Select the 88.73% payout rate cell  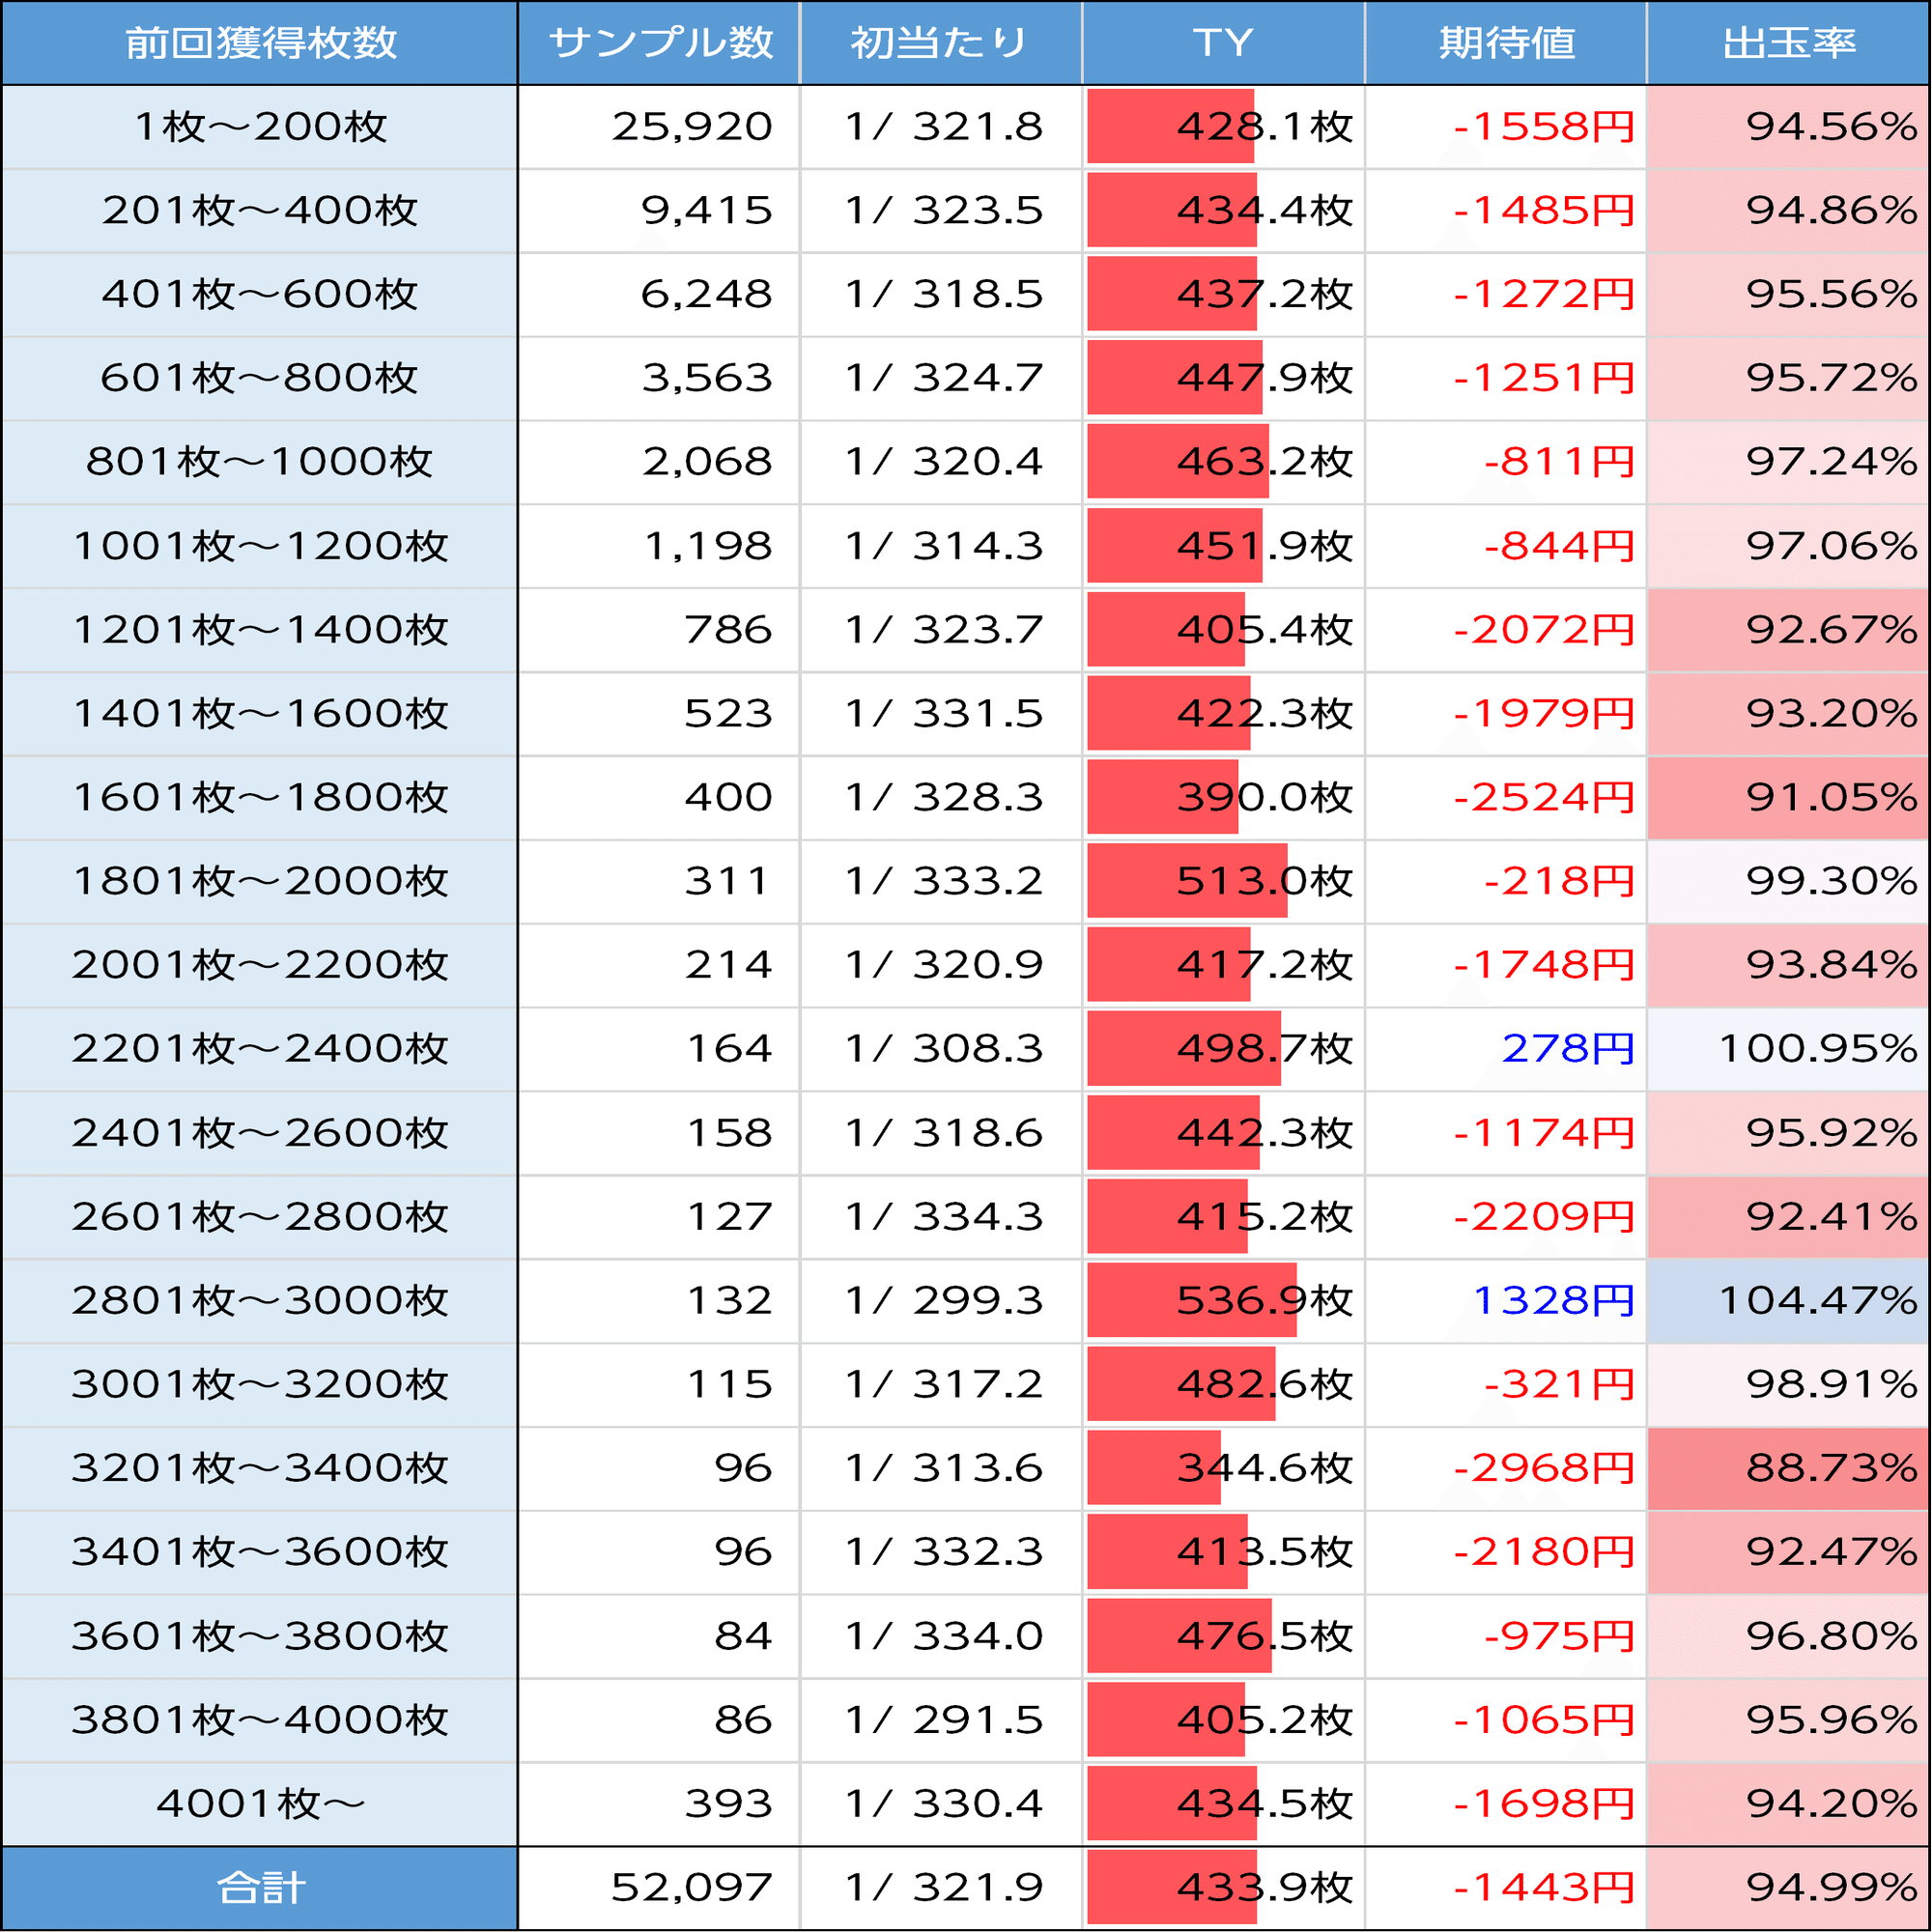(x=1830, y=1468)
